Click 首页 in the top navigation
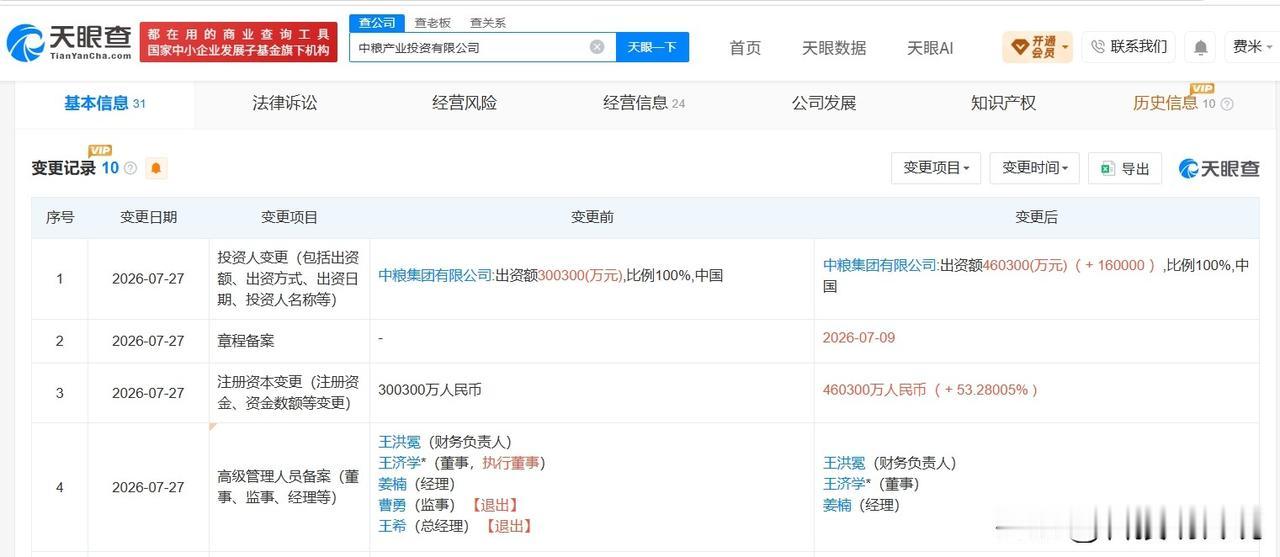This screenshot has width=1280, height=557. point(745,48)
